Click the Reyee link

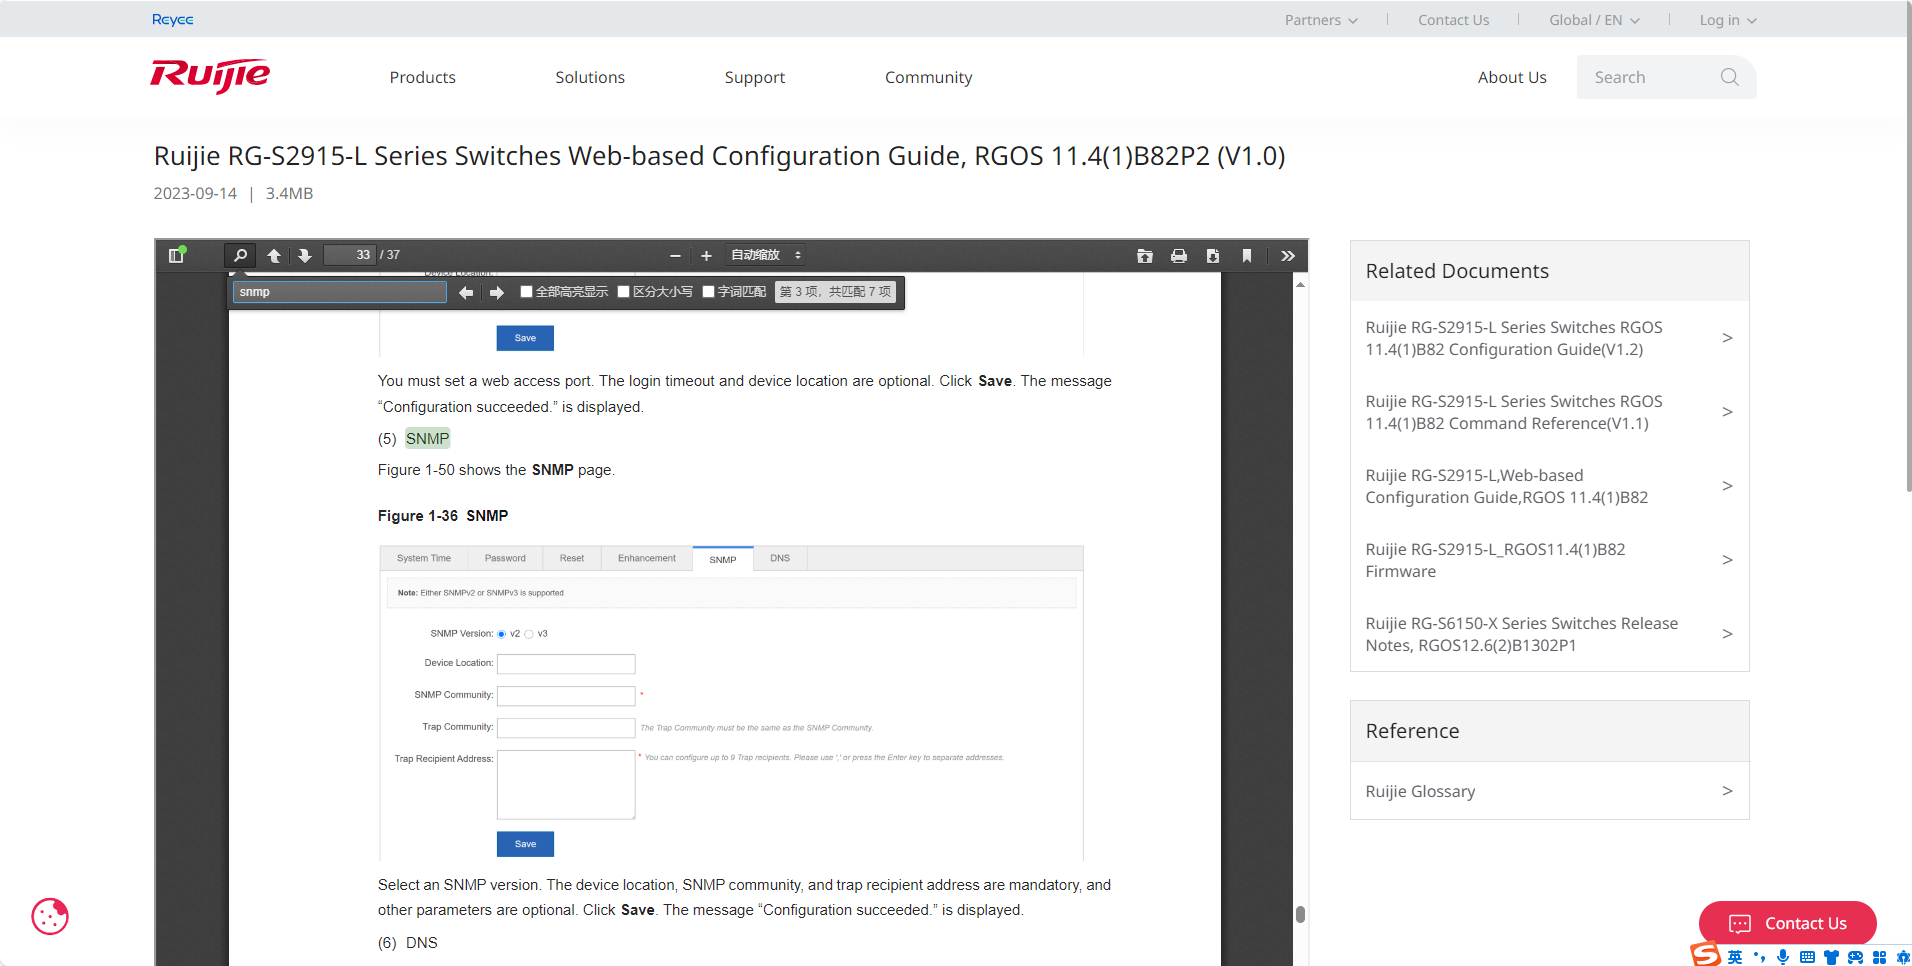point(172,19)
